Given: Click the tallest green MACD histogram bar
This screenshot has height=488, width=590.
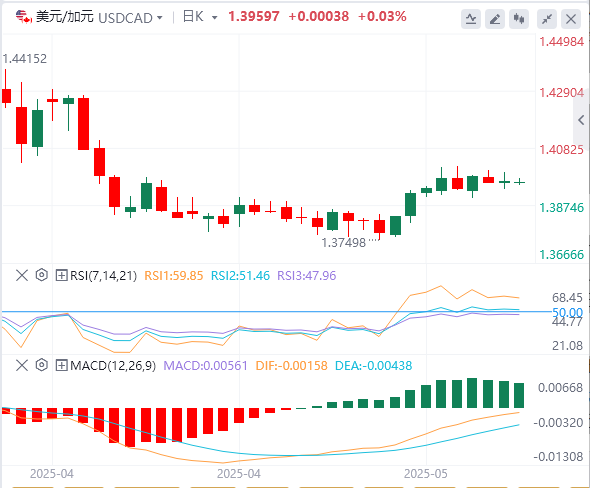Looking at the screenshot, I should 472,393.
